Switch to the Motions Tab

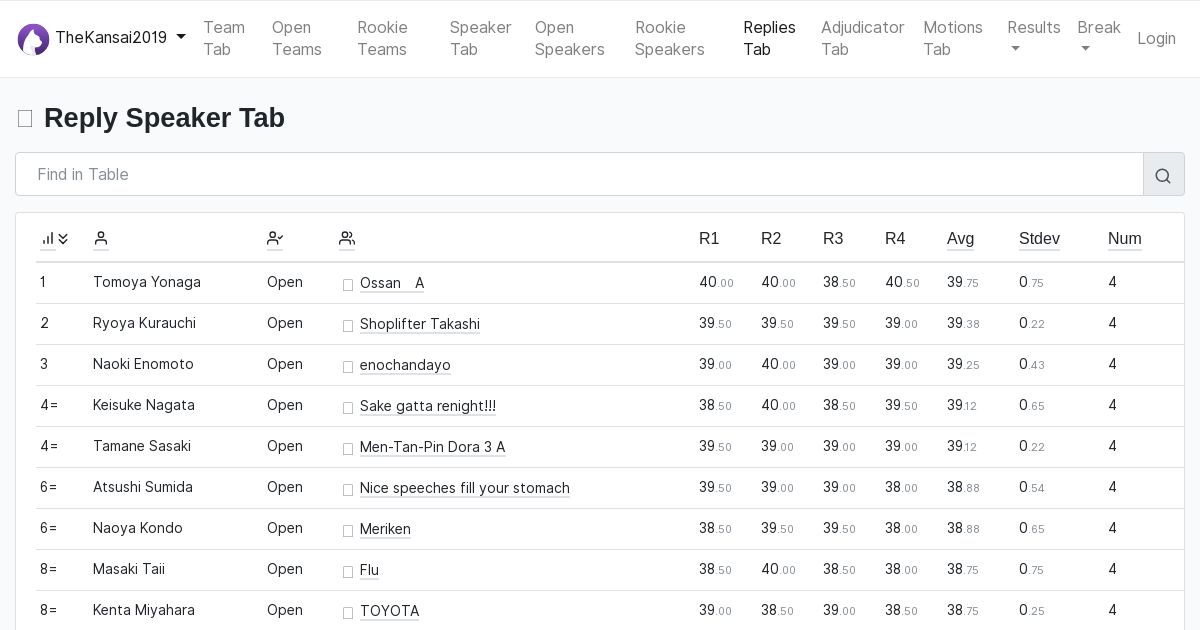tap(952, 38)
